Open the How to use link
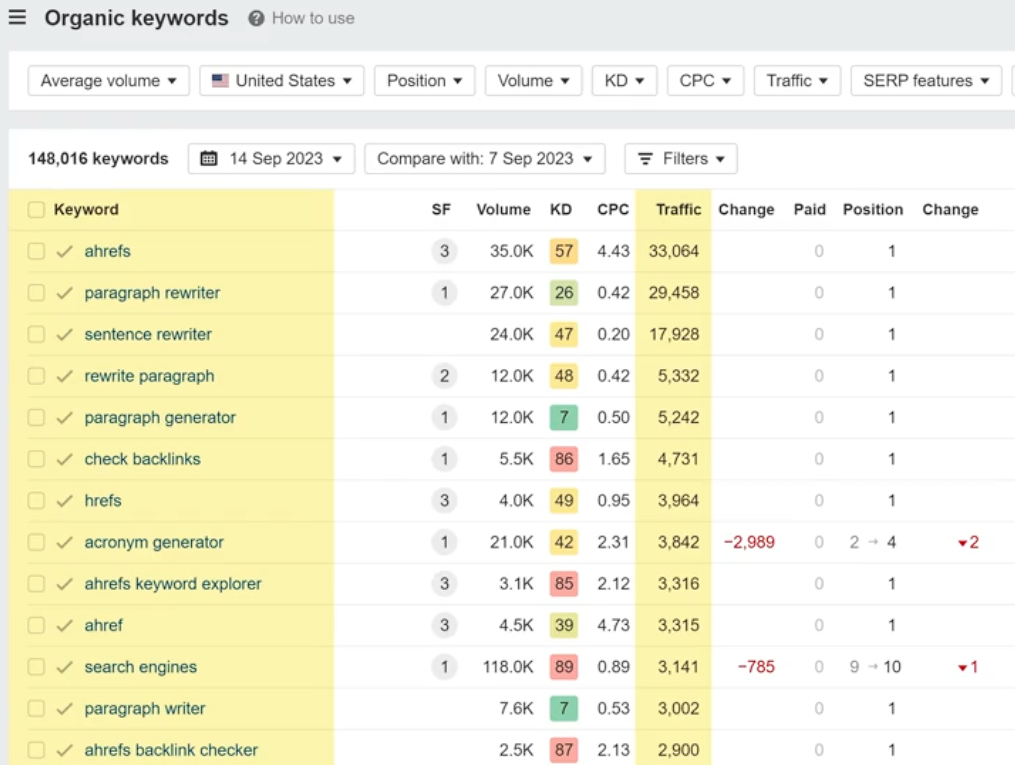This screenshot has height=765, width=1015. coord(313,18)
